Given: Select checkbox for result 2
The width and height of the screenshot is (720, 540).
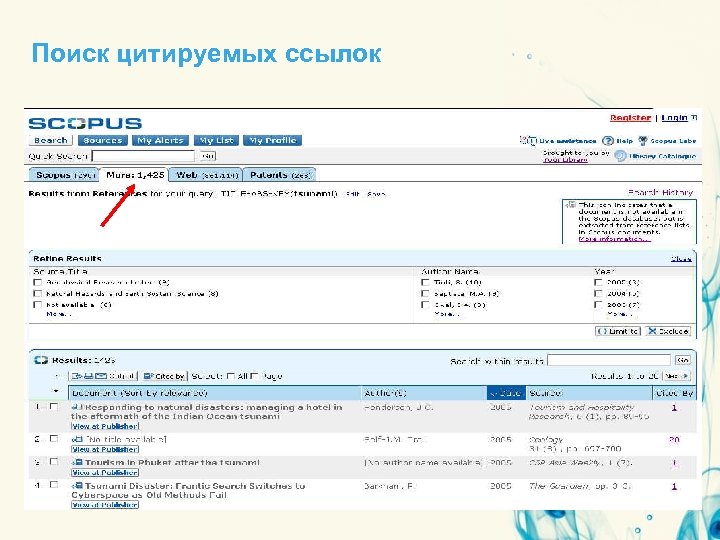Looking at the screenshot, I should pyautogui.click(x=54, y=439).
